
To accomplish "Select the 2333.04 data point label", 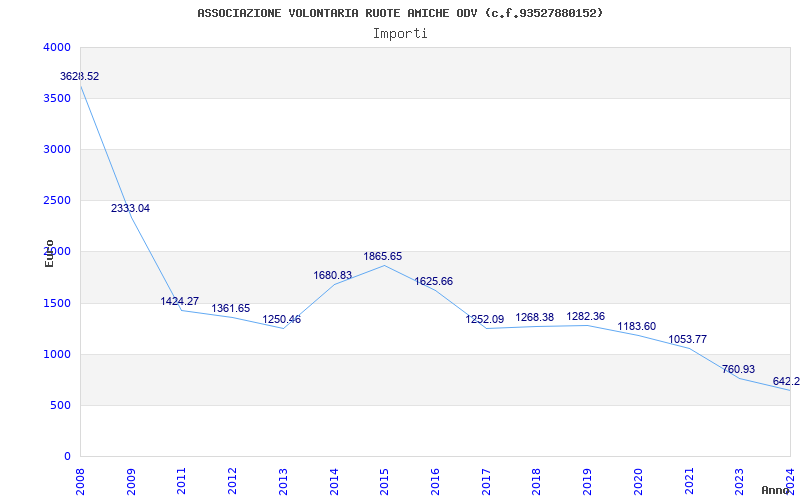I will [x=130, y=209].
